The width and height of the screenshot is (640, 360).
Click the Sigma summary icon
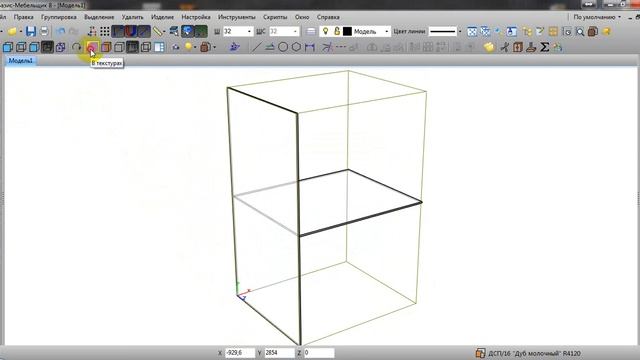point(544,47)
